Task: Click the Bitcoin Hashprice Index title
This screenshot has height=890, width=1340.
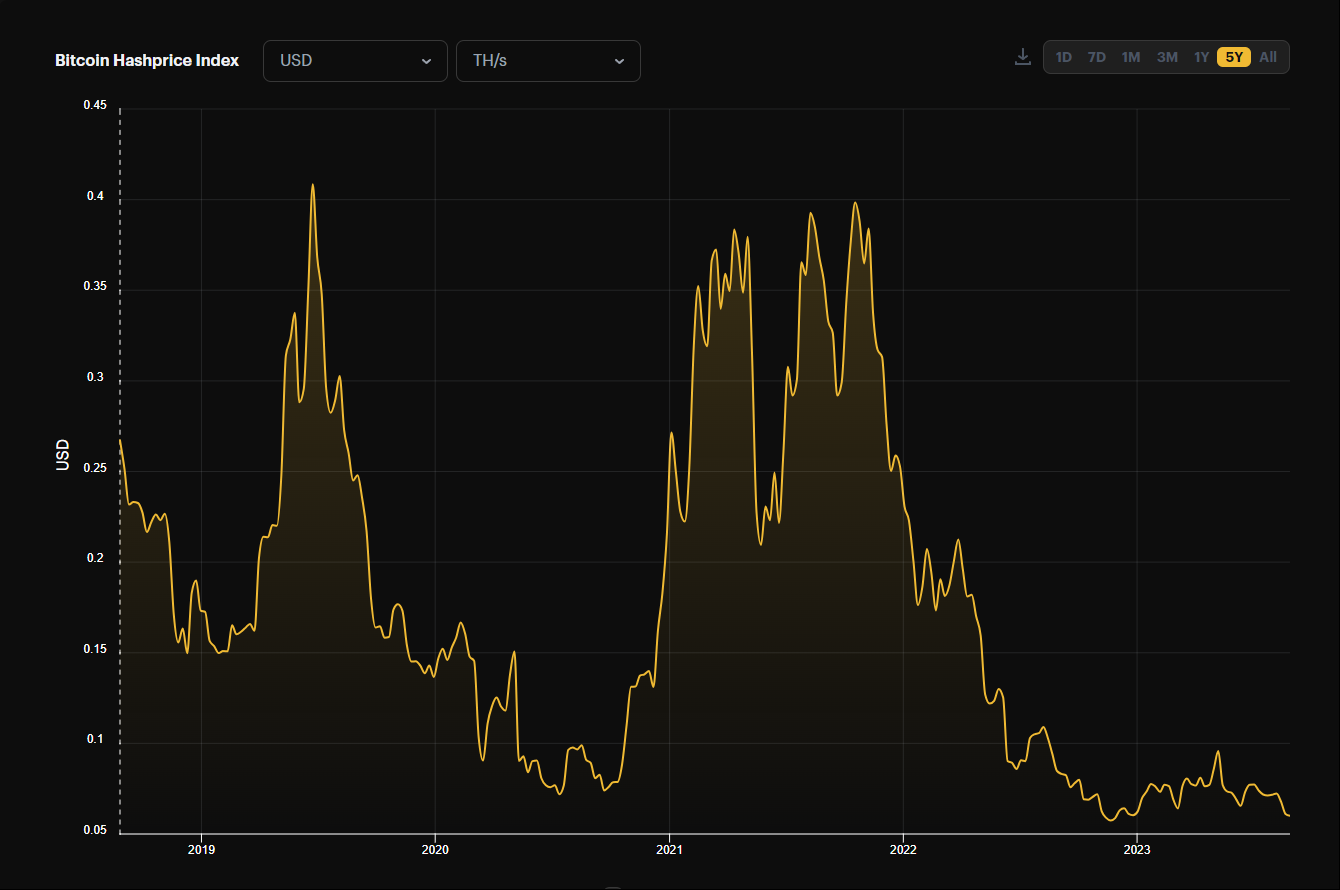Action: [147, 61]
